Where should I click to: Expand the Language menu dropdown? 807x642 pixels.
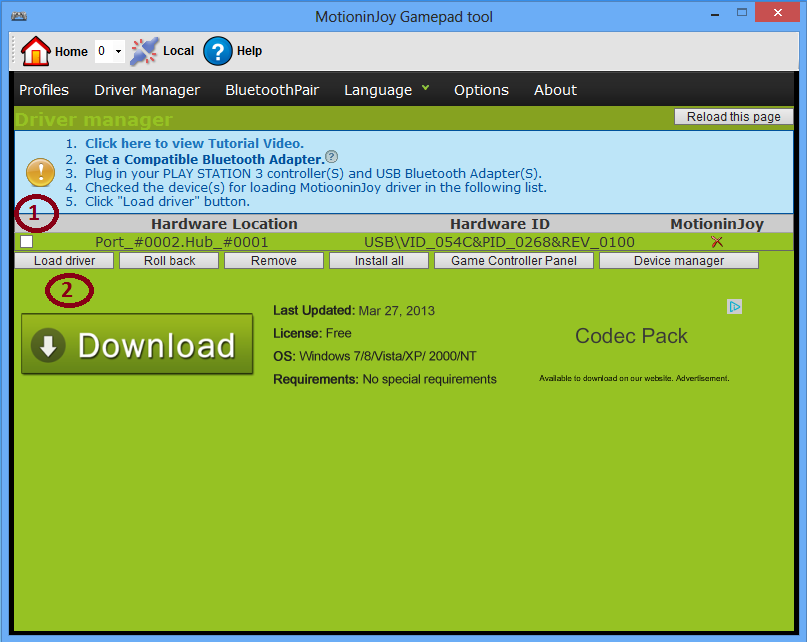click(x=386, y=90)
